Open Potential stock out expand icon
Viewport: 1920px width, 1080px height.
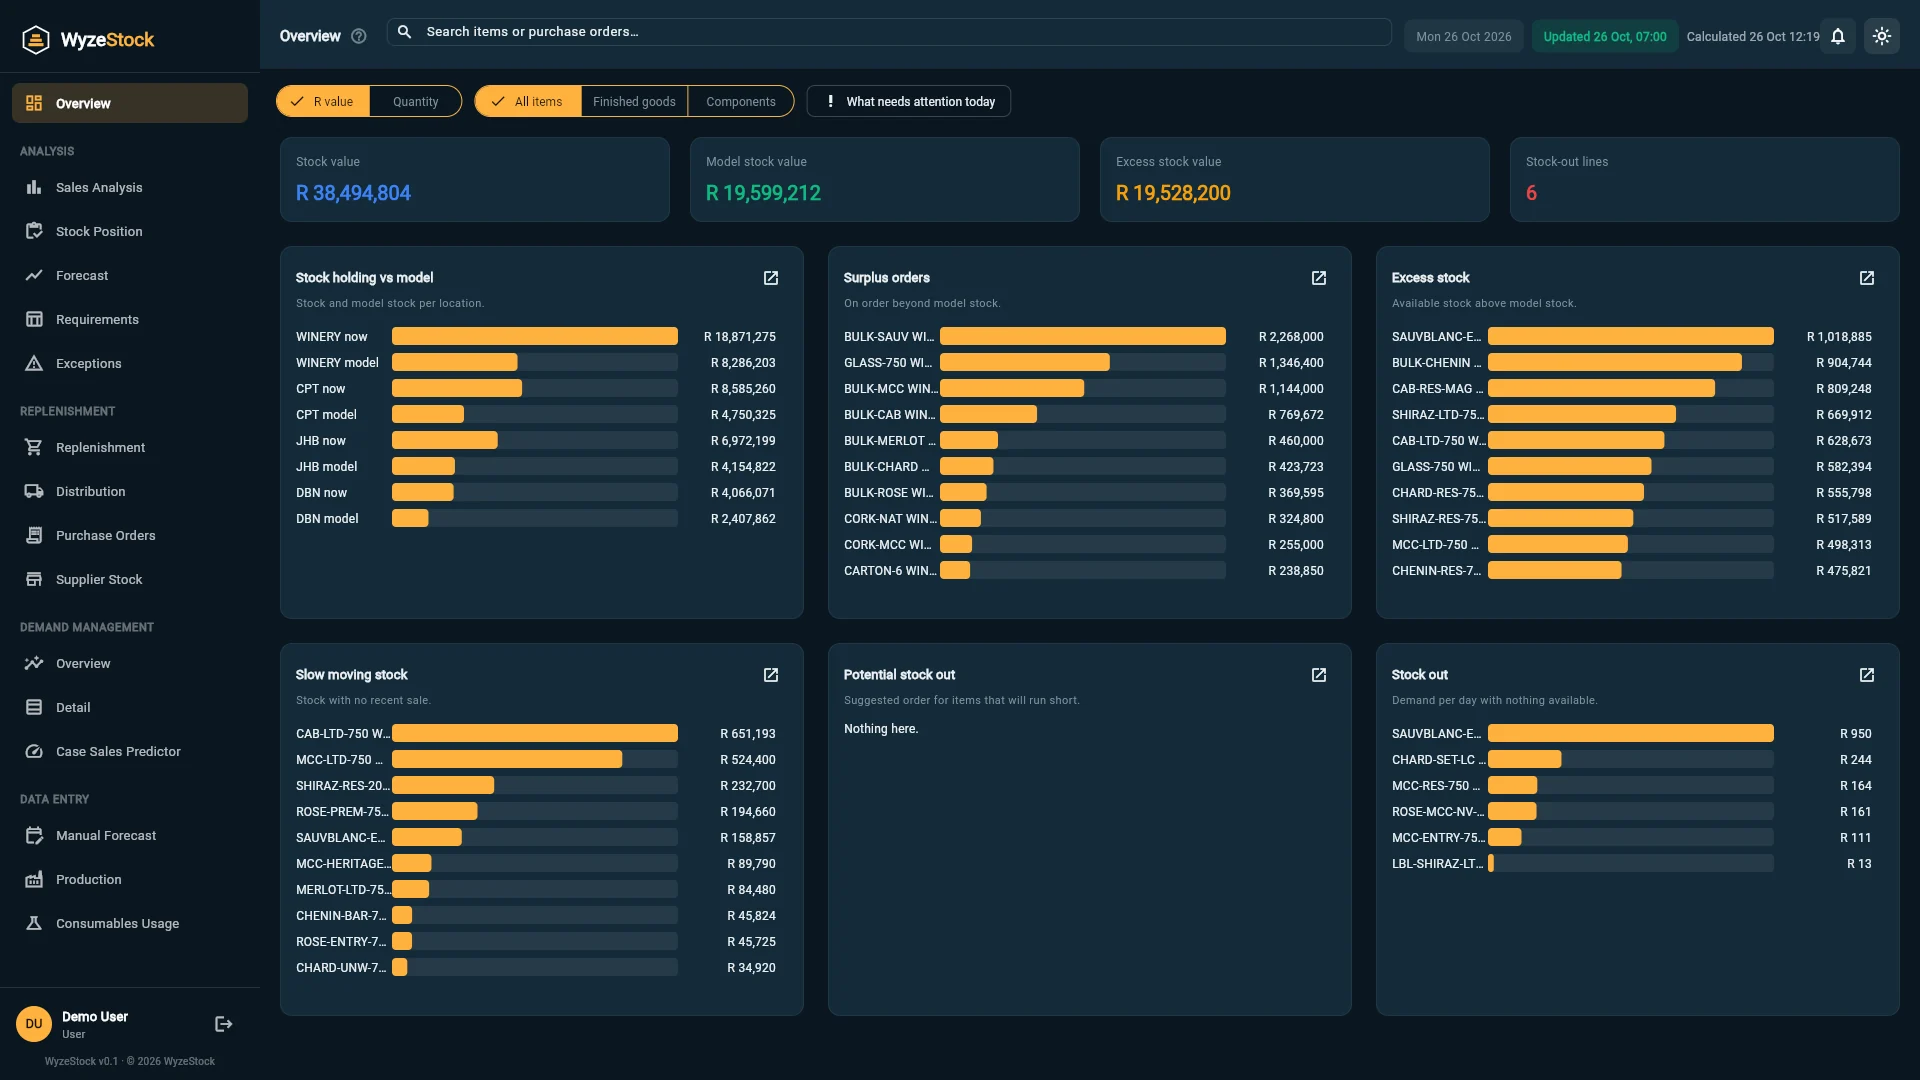tap(1319, 675)
